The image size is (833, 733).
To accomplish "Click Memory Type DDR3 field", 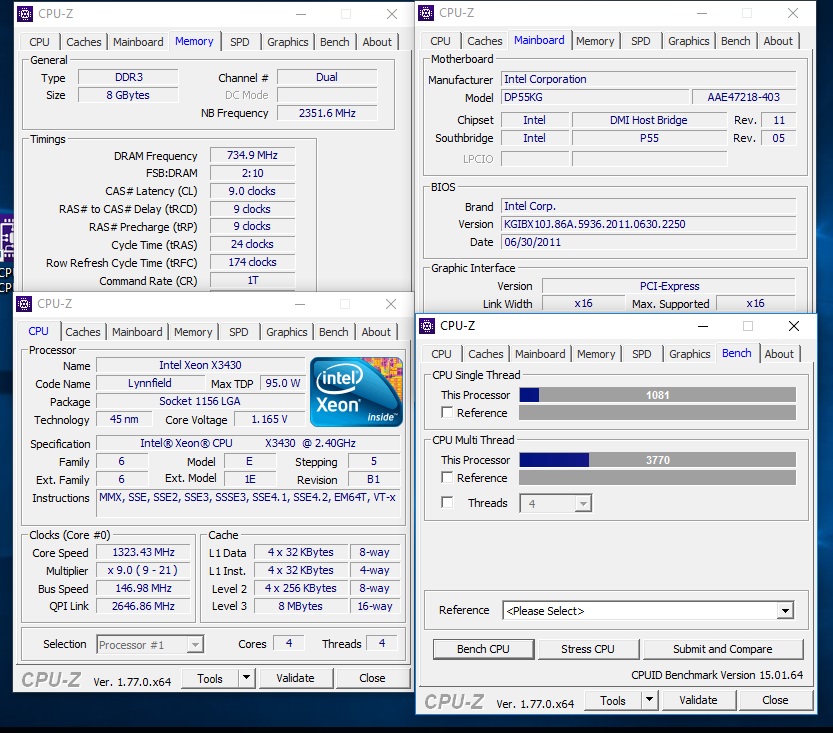I will 129,77.
